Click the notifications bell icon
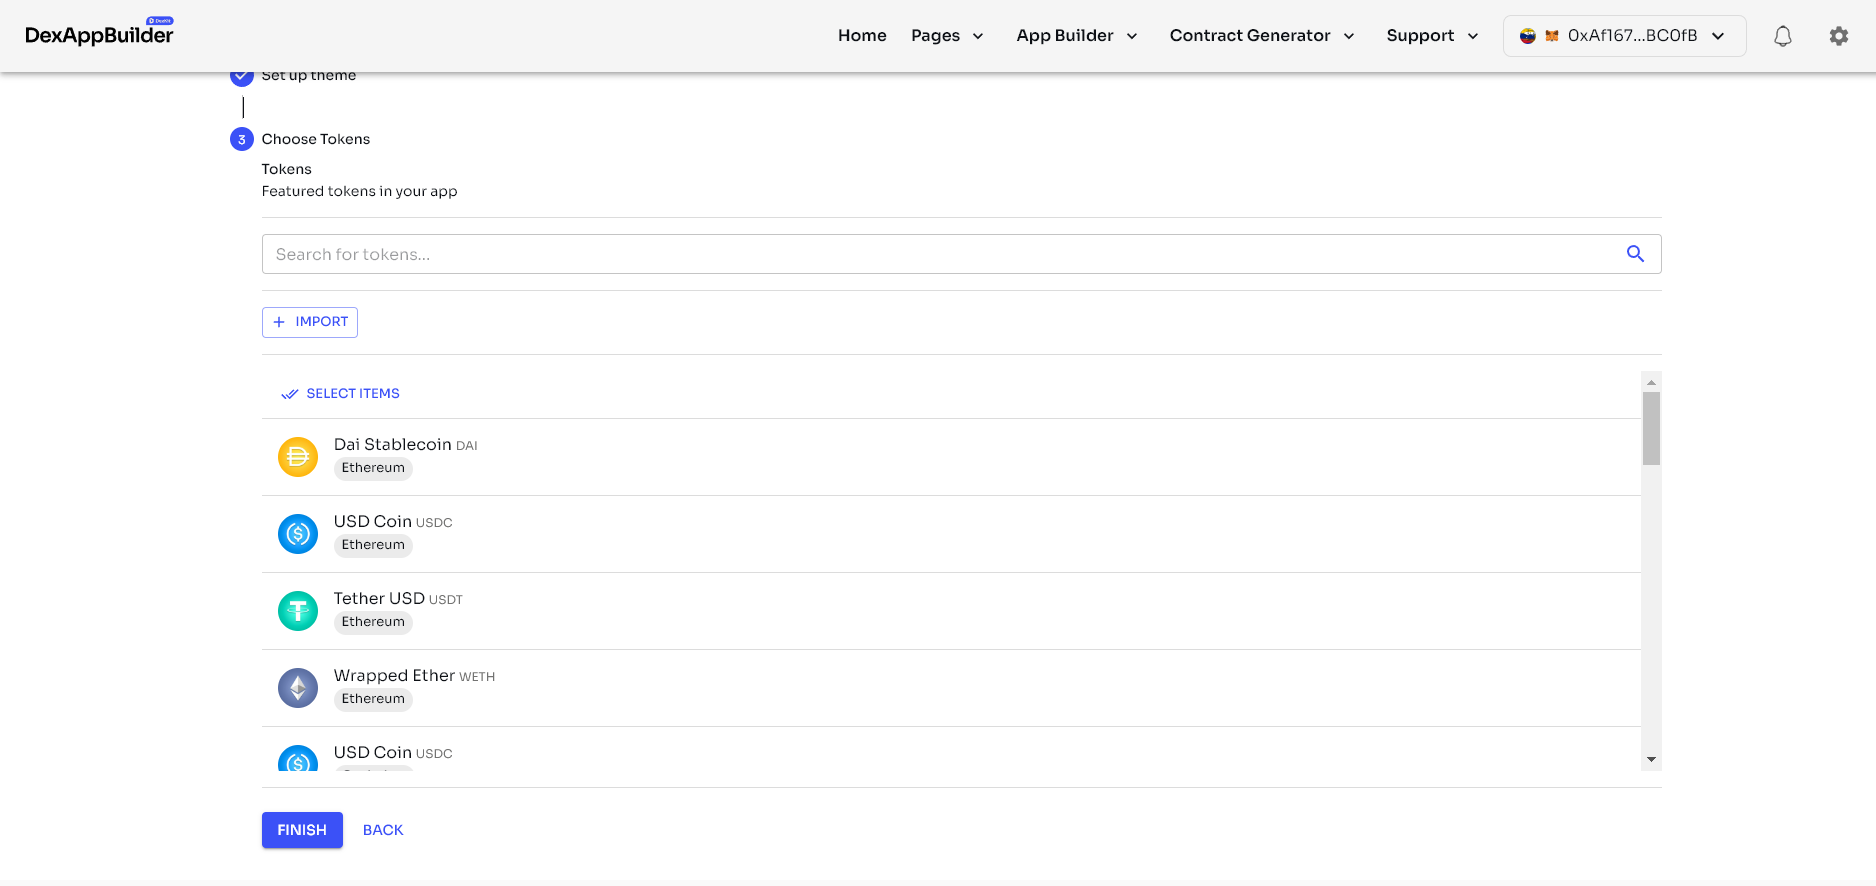1876x886 pixels. click(x=1782, y=36)
